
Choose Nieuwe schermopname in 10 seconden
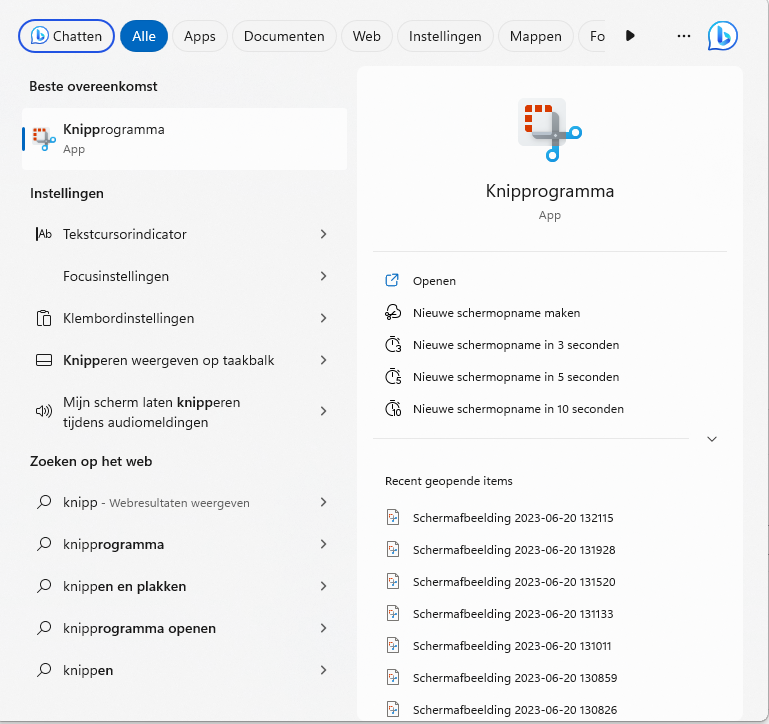(x=518, y=409)
